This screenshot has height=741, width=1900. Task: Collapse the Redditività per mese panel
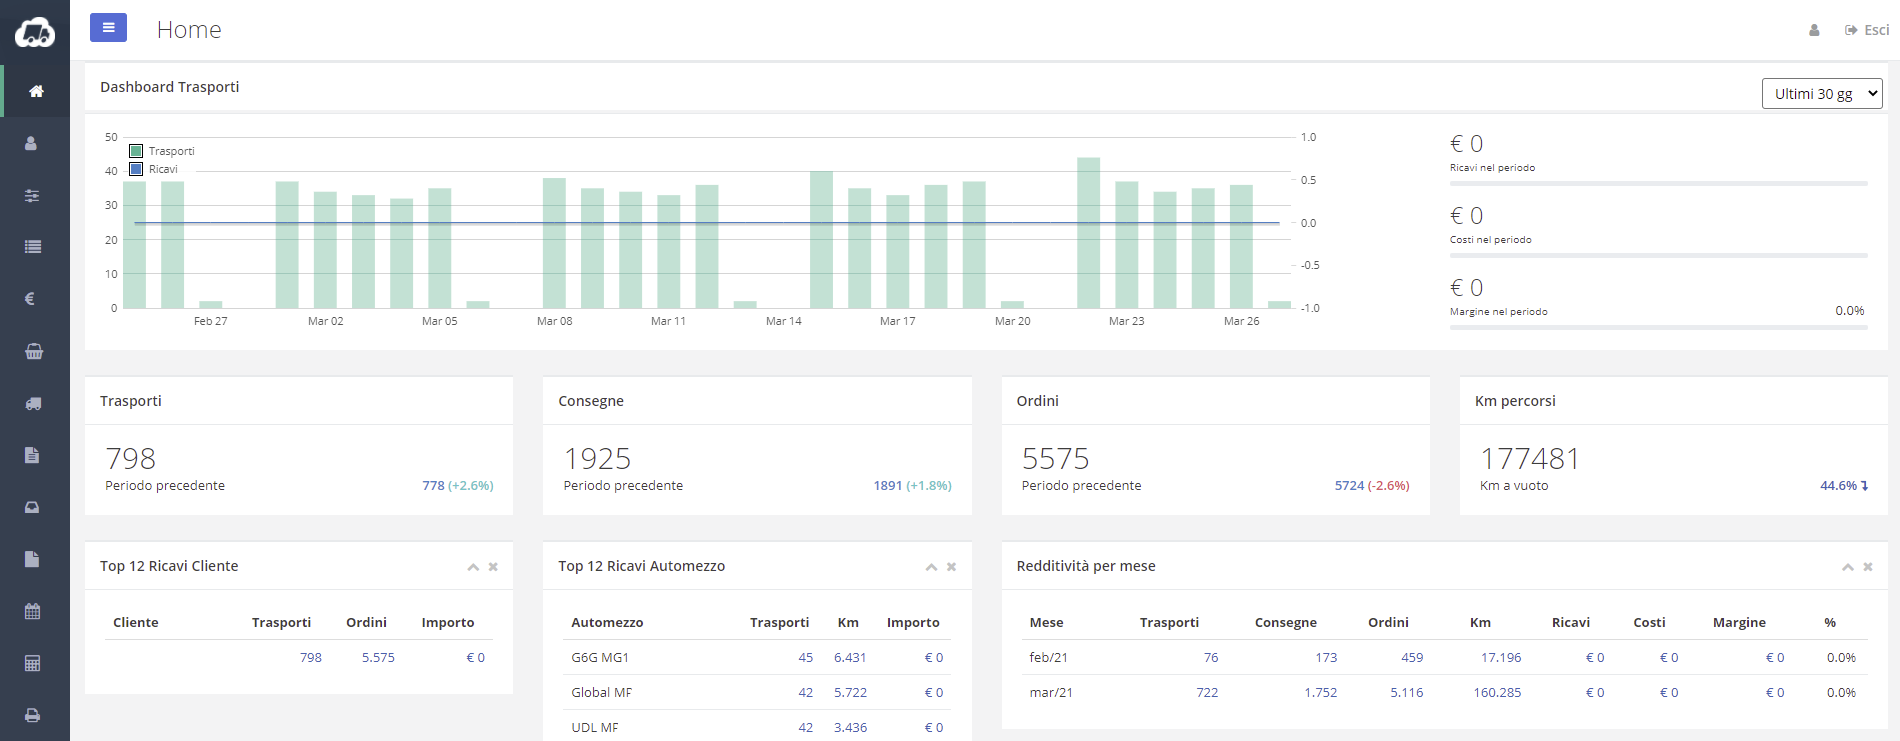coord(1847,567)
